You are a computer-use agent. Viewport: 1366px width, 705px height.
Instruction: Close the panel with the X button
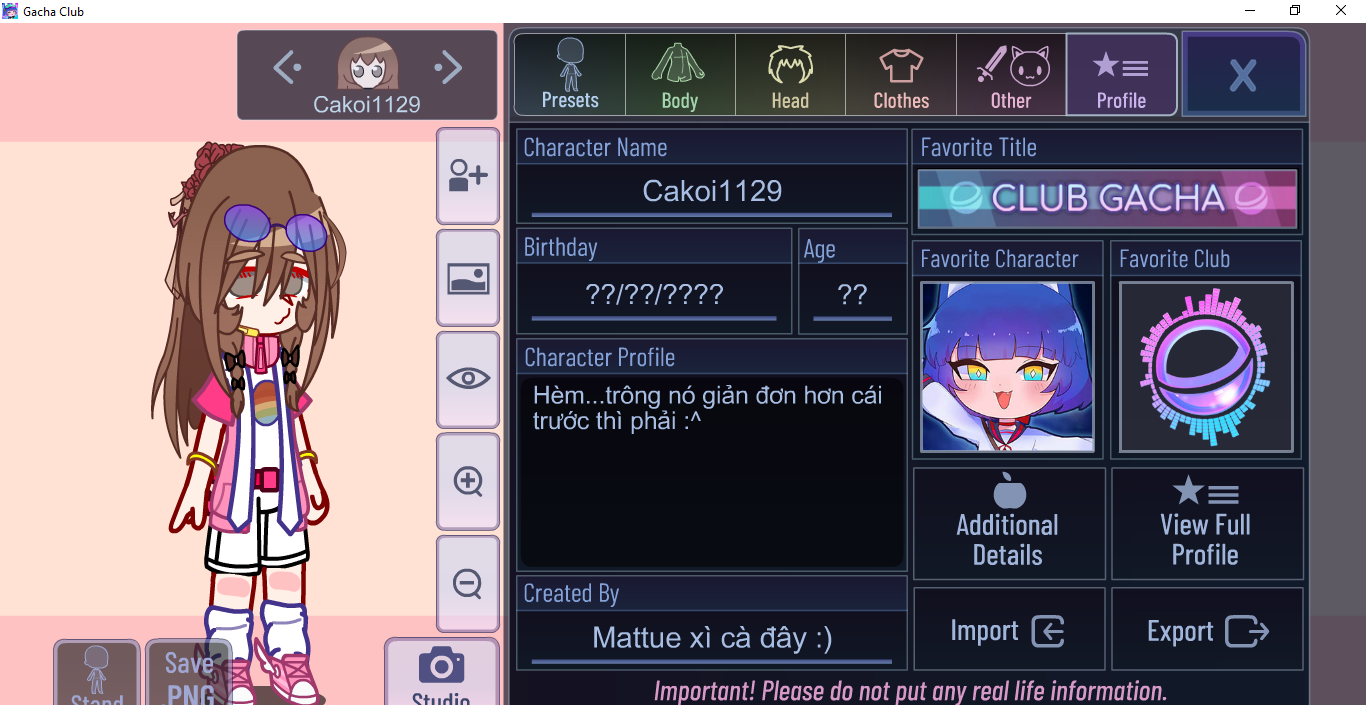click(x=1243, y=75)
